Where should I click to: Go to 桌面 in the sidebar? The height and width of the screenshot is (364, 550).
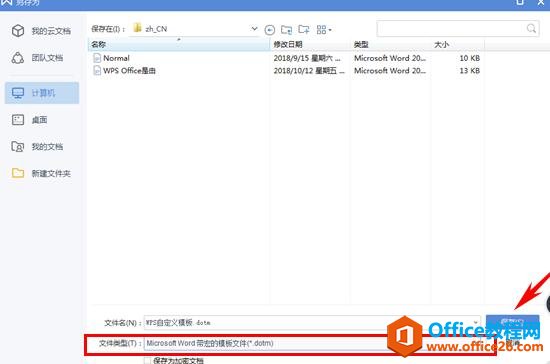pos(29,120)
